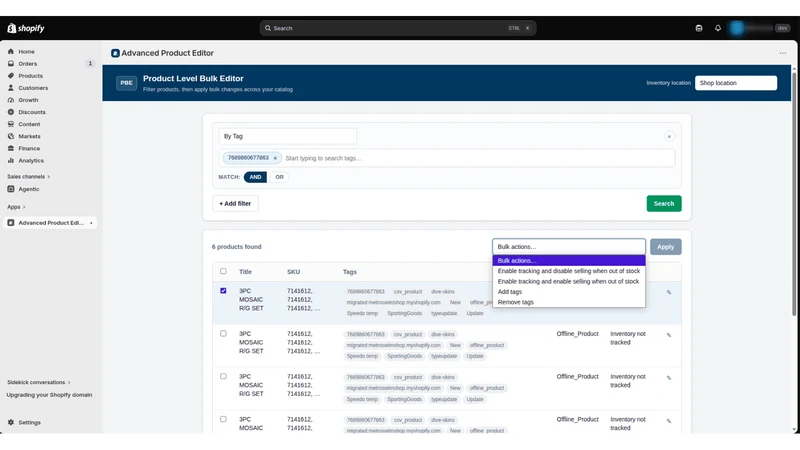Open the Bulk actions dropdown

click(568, 246)
